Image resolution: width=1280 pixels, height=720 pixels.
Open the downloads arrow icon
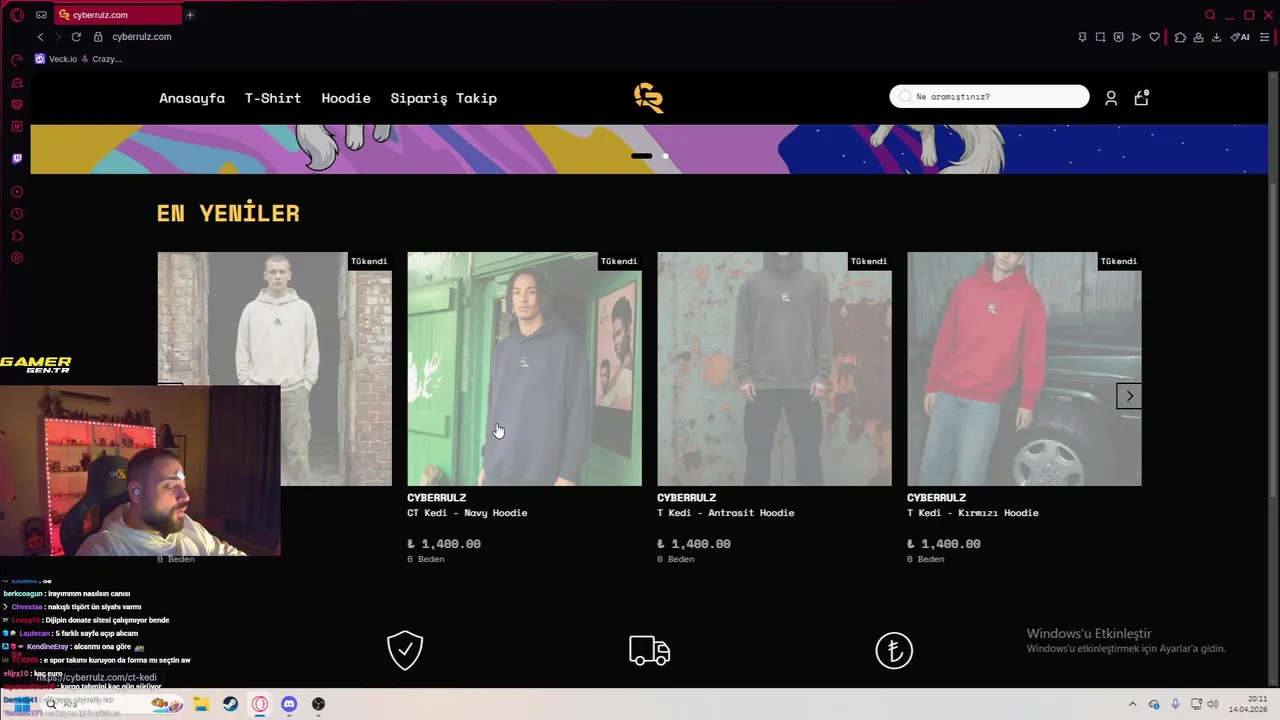[1216, 37]
